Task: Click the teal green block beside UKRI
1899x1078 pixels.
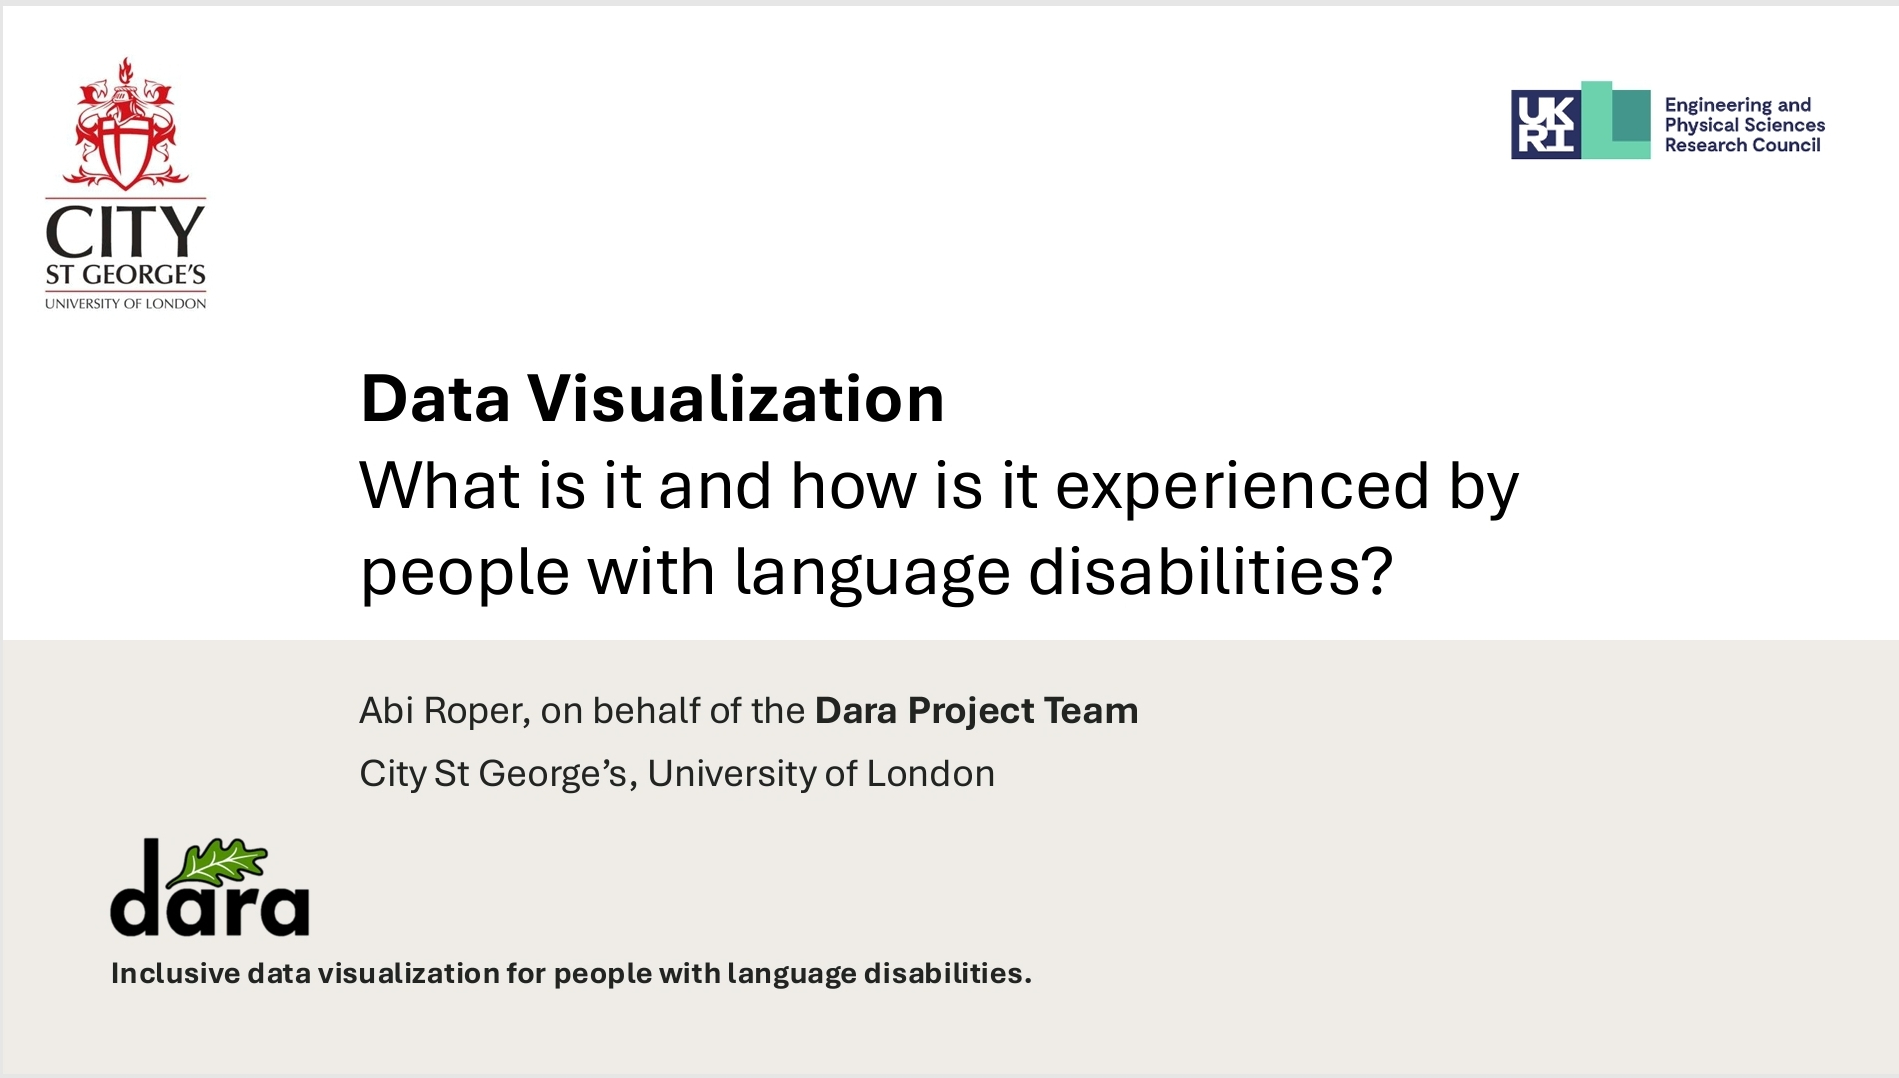Action: tap(1616, 121)
